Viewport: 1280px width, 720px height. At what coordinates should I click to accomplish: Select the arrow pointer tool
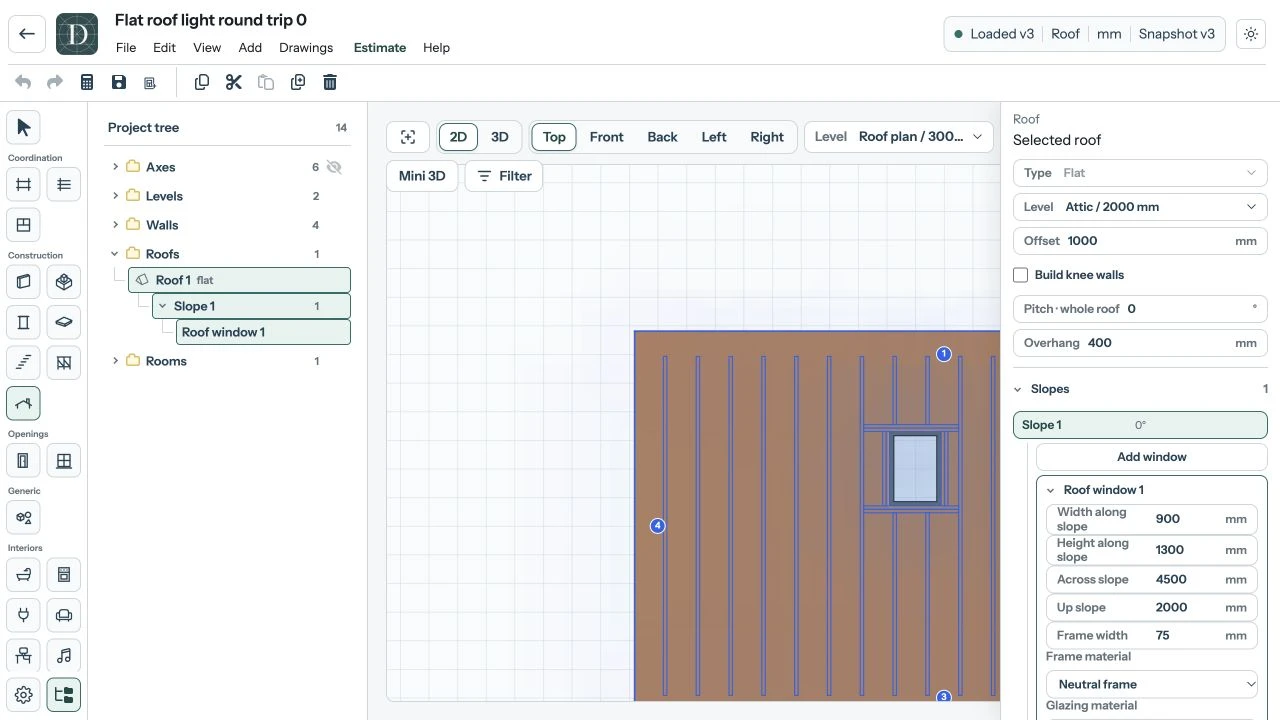coord(23,127)
